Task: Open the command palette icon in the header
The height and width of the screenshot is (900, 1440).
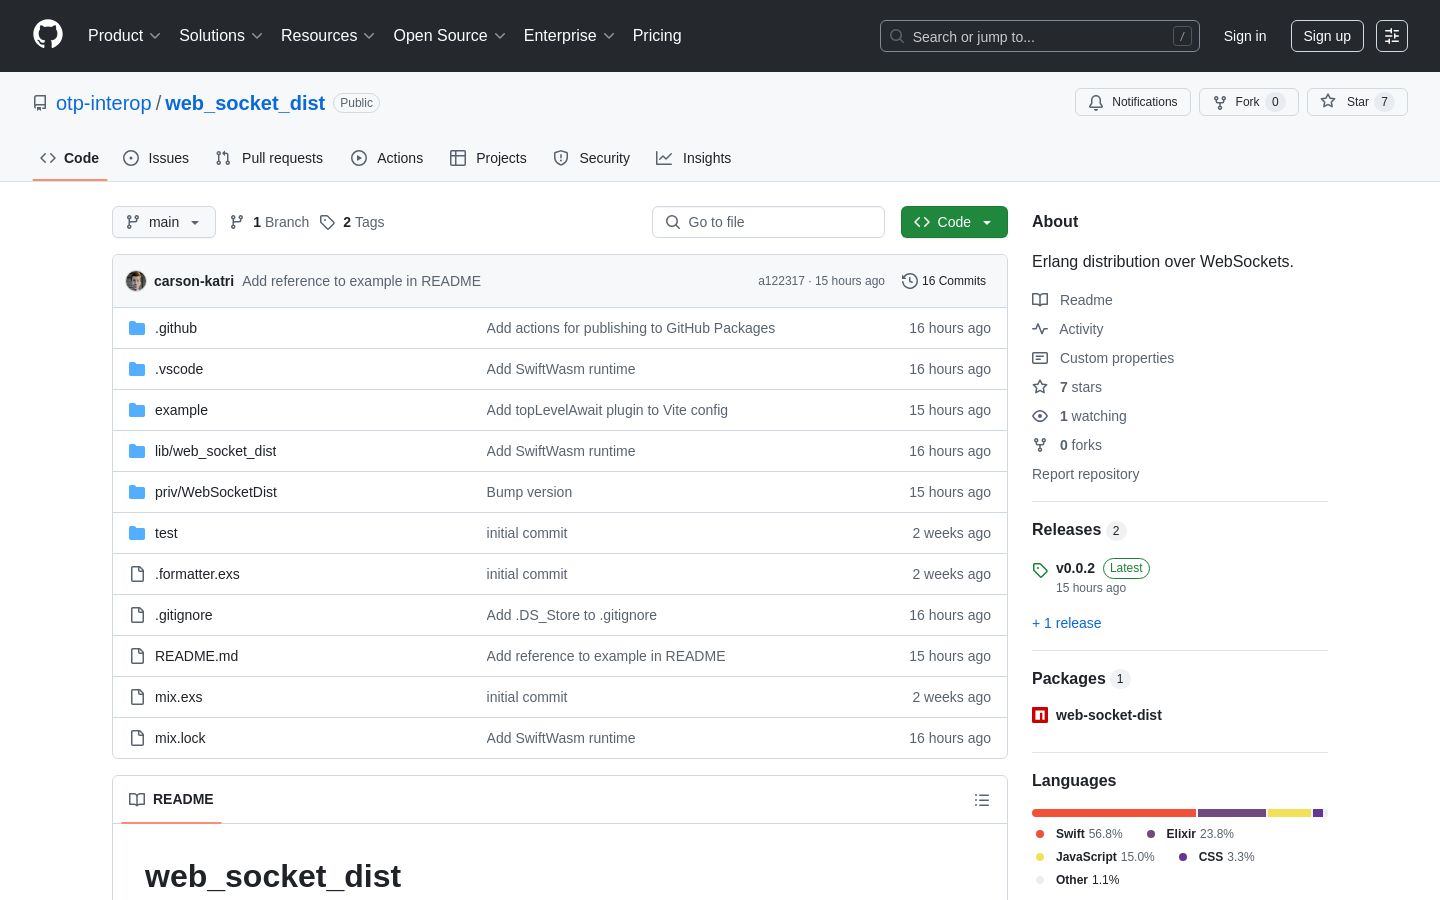Action: (1392, 36)
